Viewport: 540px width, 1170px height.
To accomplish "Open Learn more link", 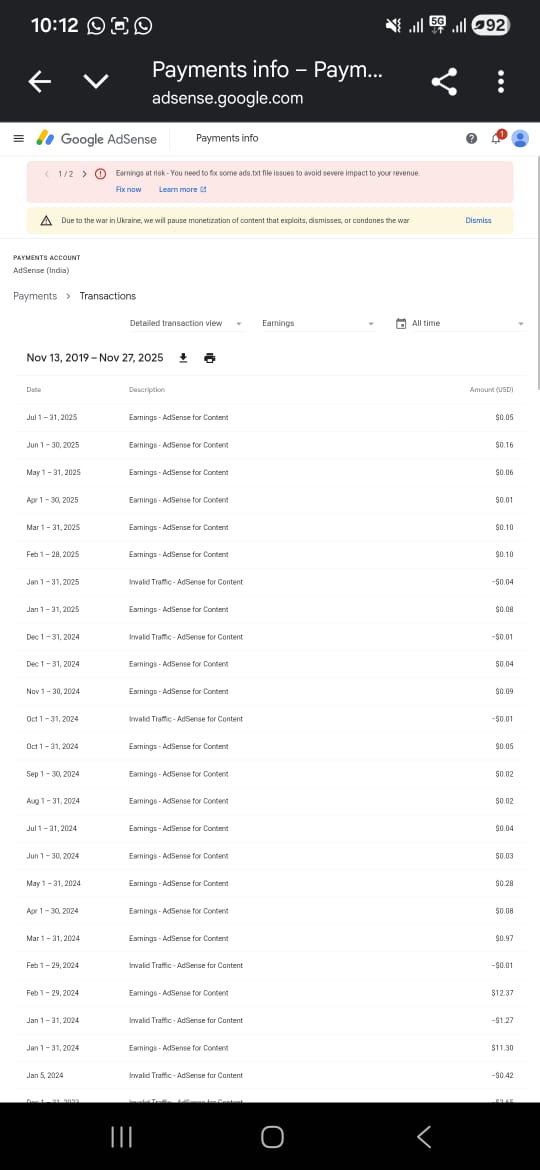I will tap(183, 190).
